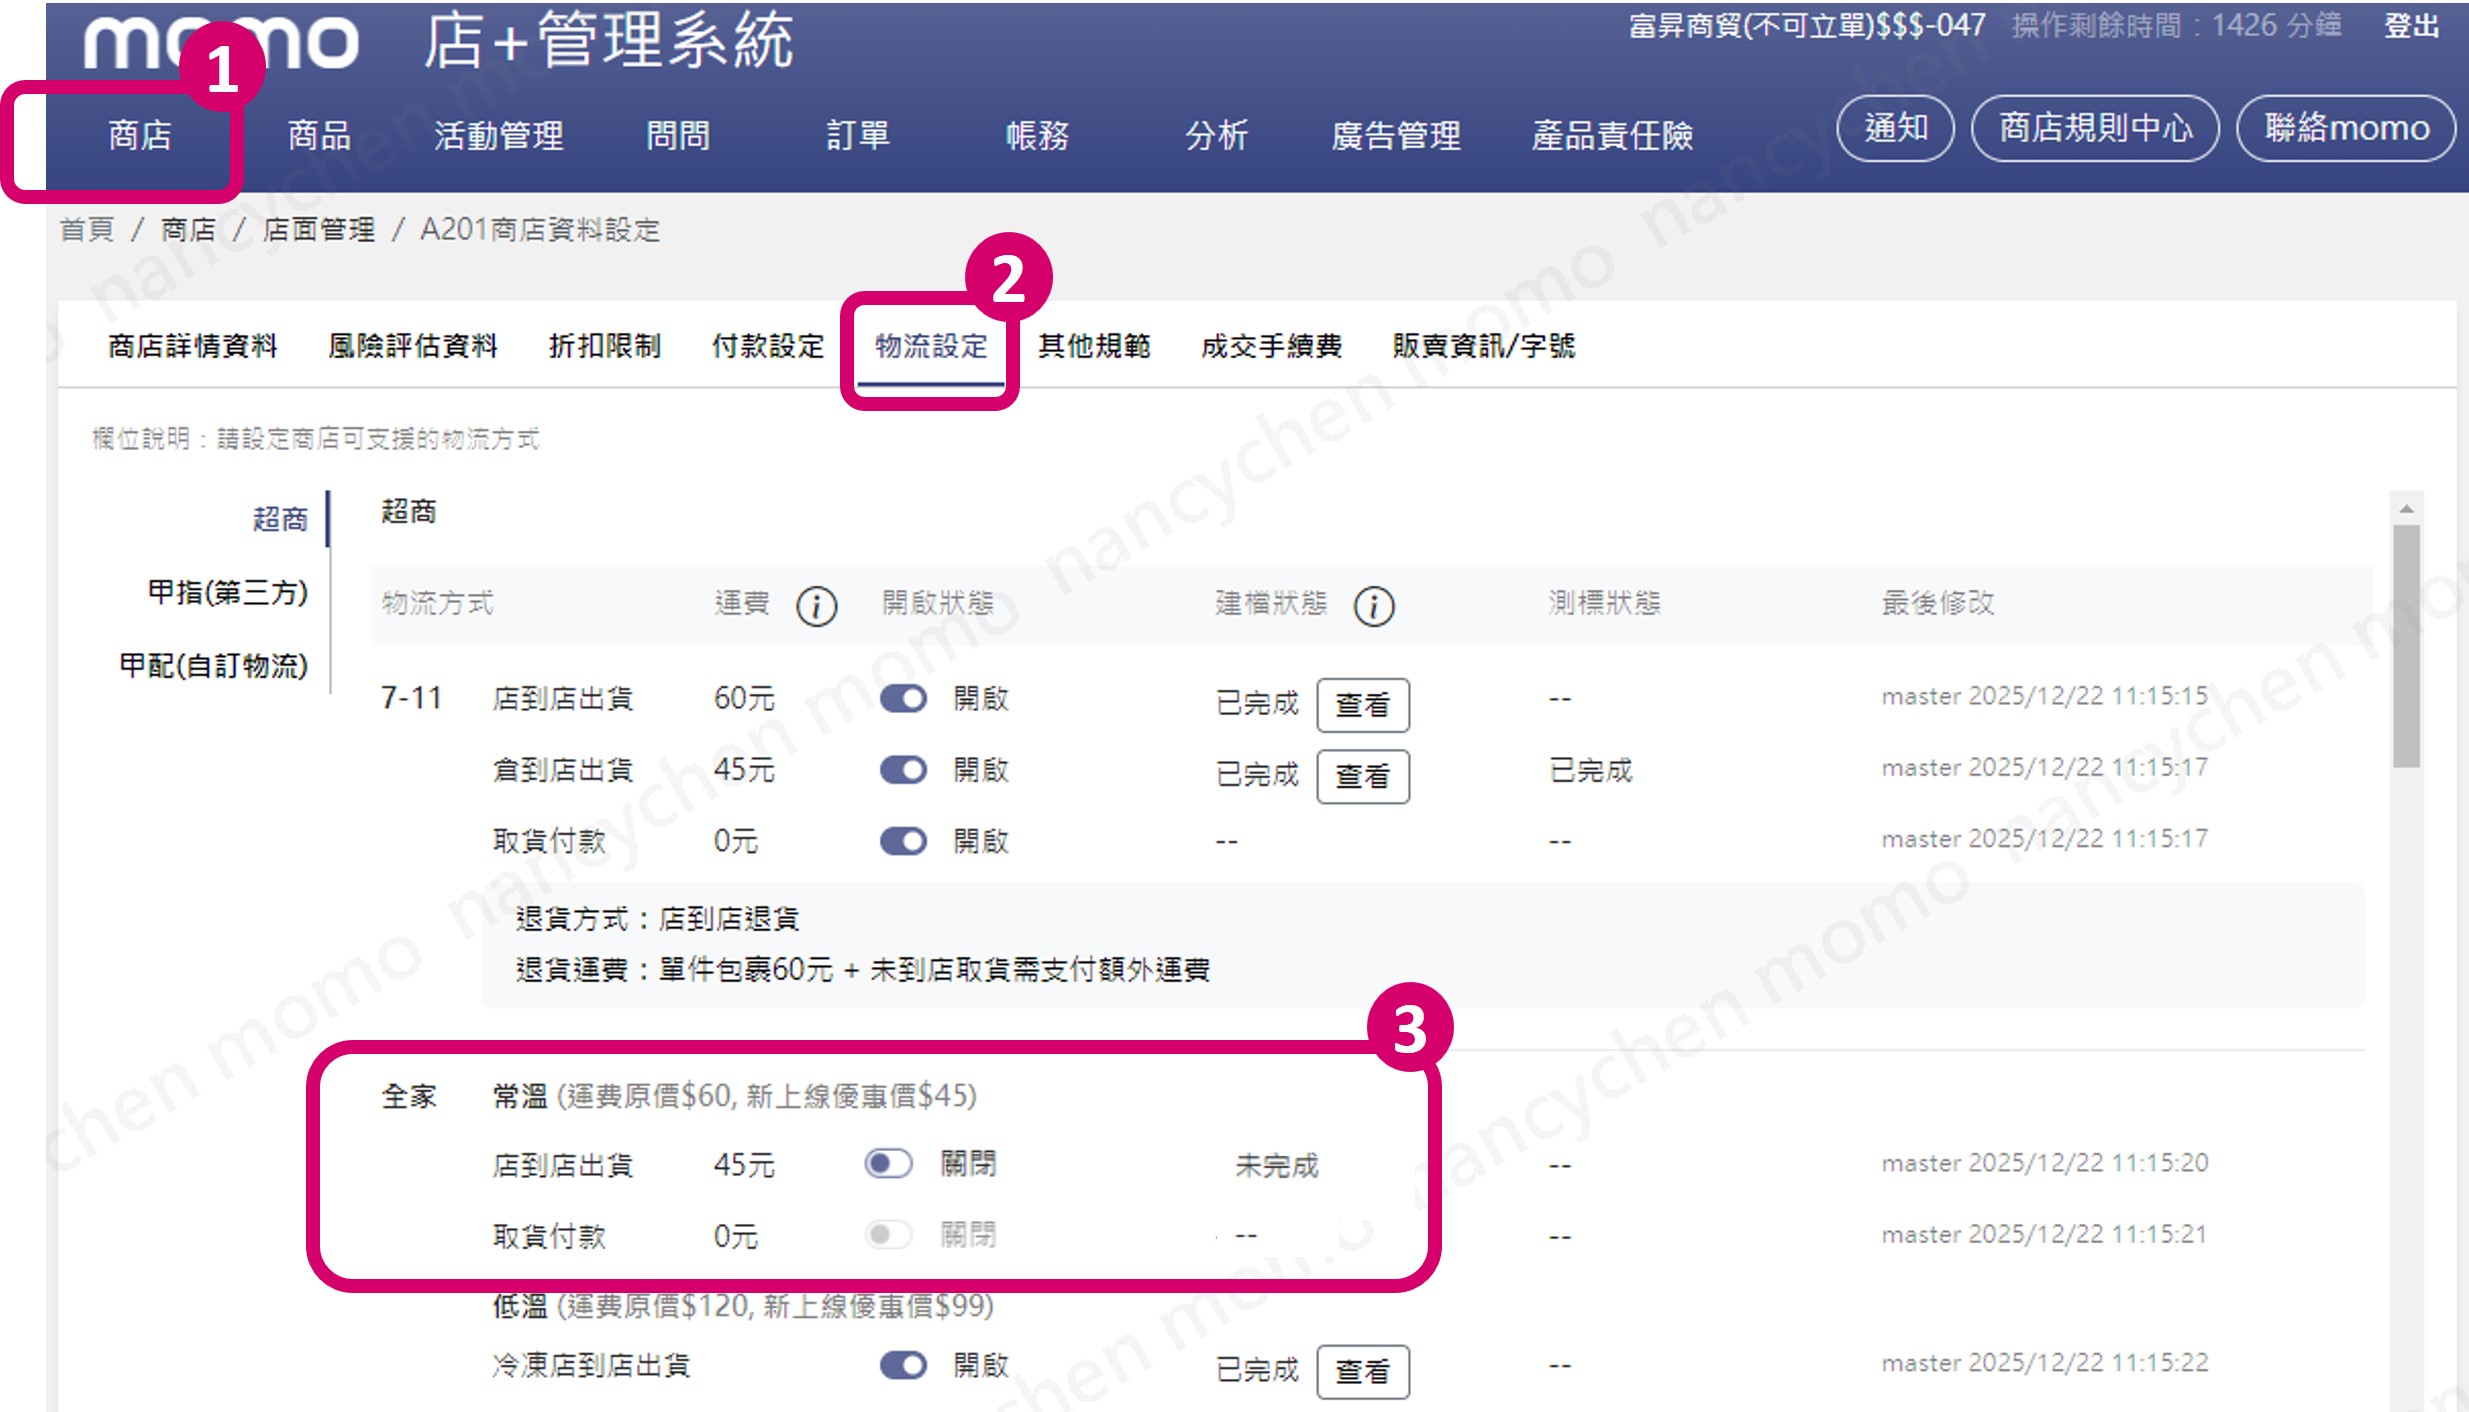Open the 帳務 menu

[x=1037, y=135]
